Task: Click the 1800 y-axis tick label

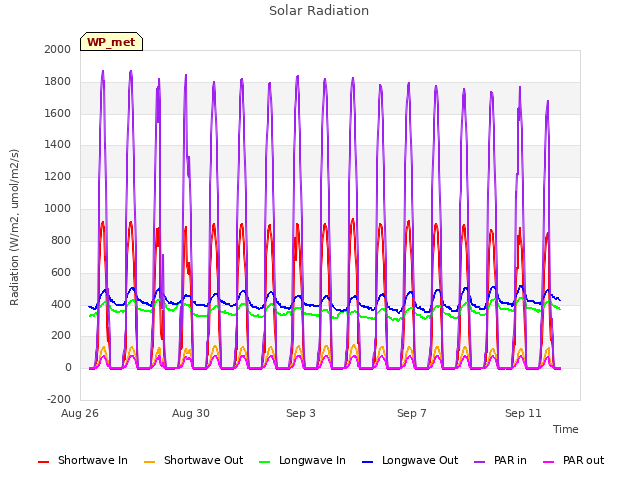Action: click(x=58, y=81)
